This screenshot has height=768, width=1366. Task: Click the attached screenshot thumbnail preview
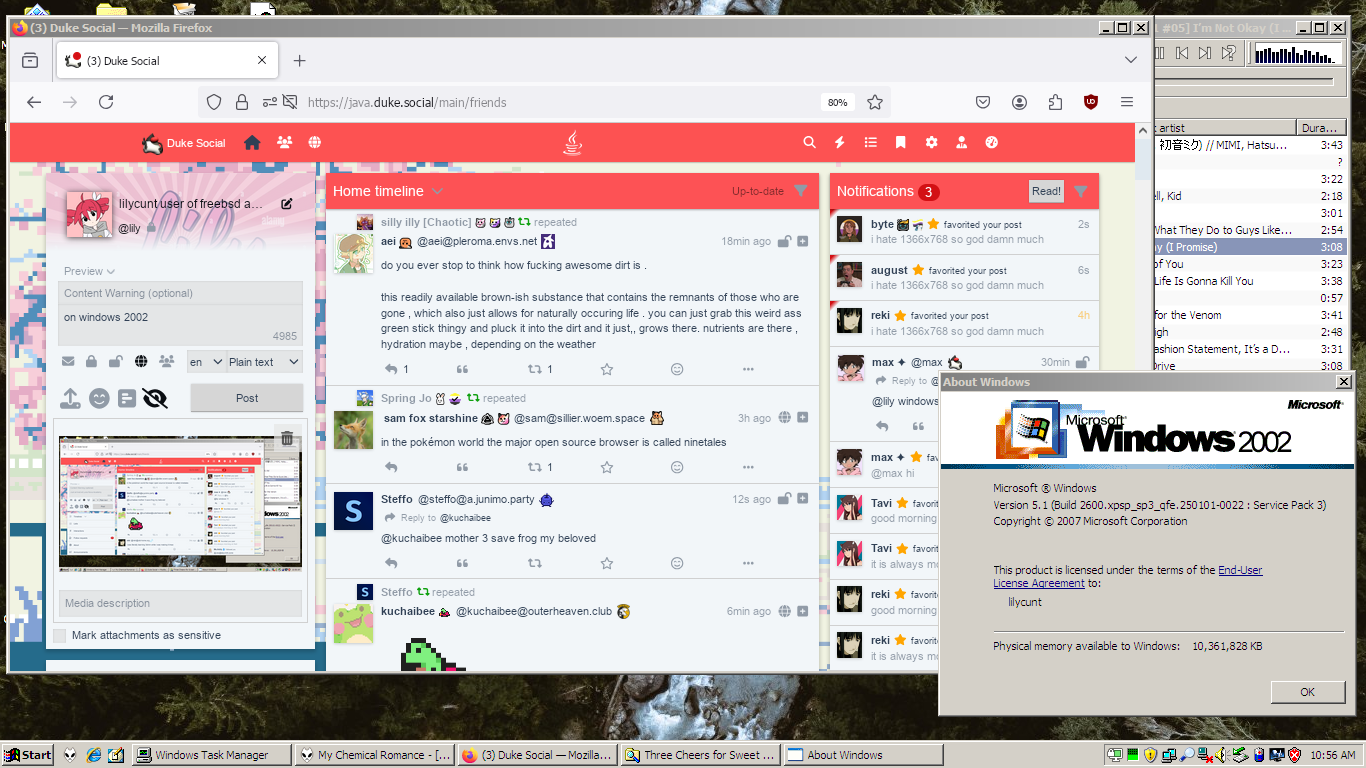coord(180,503)
